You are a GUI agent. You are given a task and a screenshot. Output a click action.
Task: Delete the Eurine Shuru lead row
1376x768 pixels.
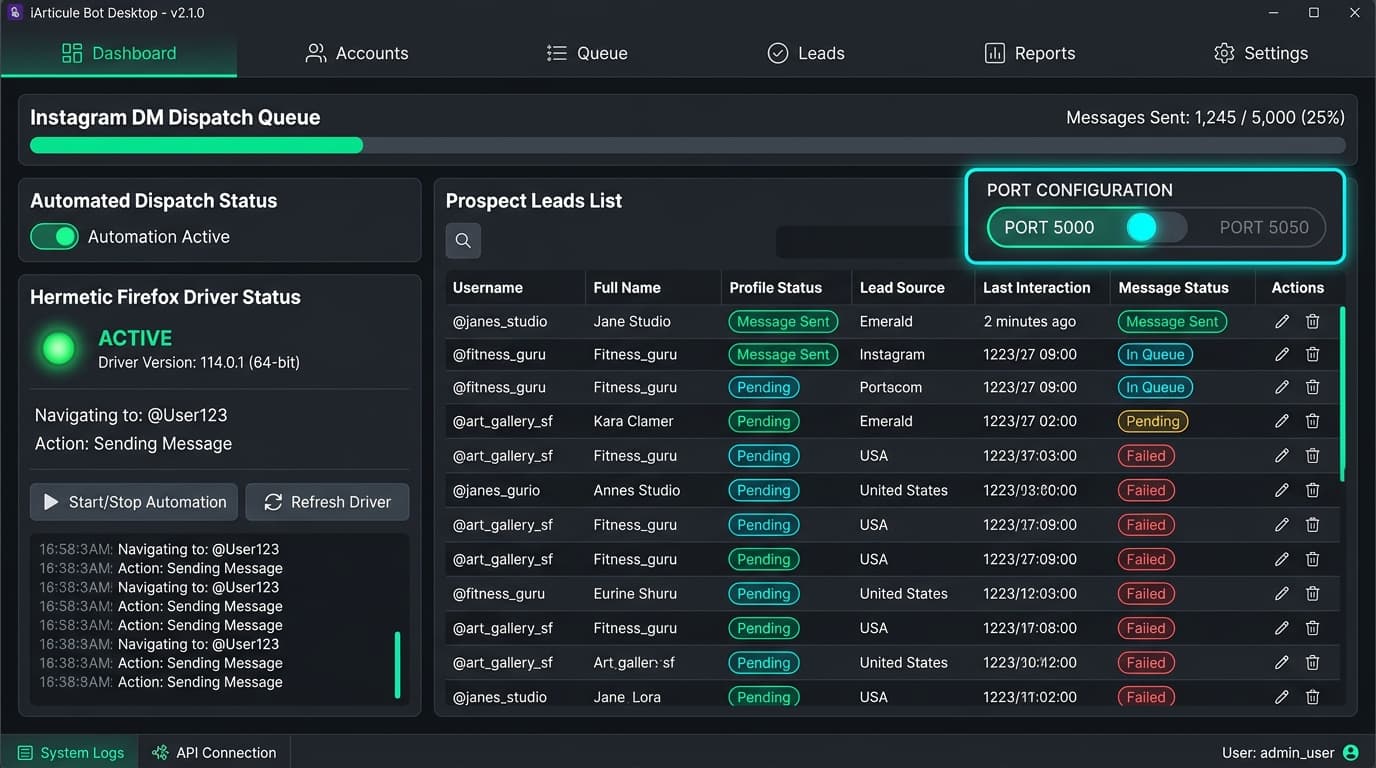tap(1313, 593)
